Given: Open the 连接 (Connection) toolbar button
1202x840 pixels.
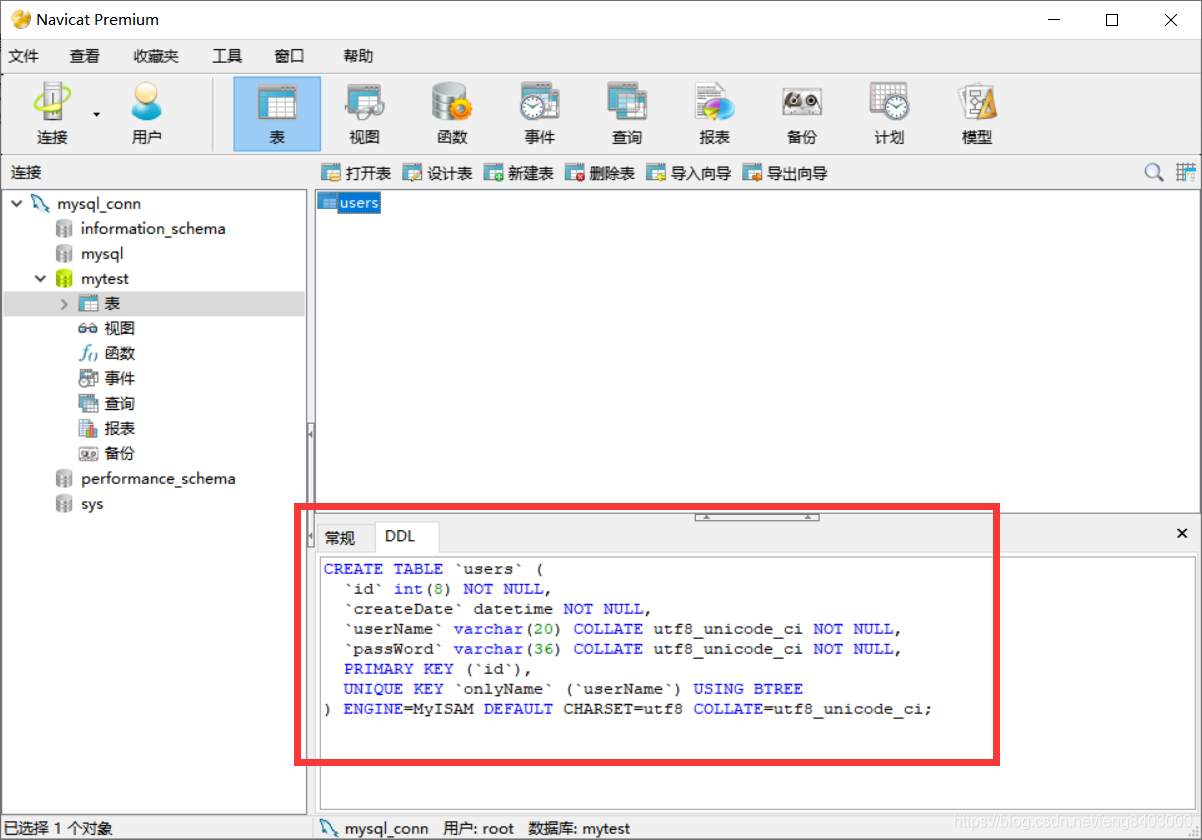Looking at the screenshot, I should tap(52, 113).
